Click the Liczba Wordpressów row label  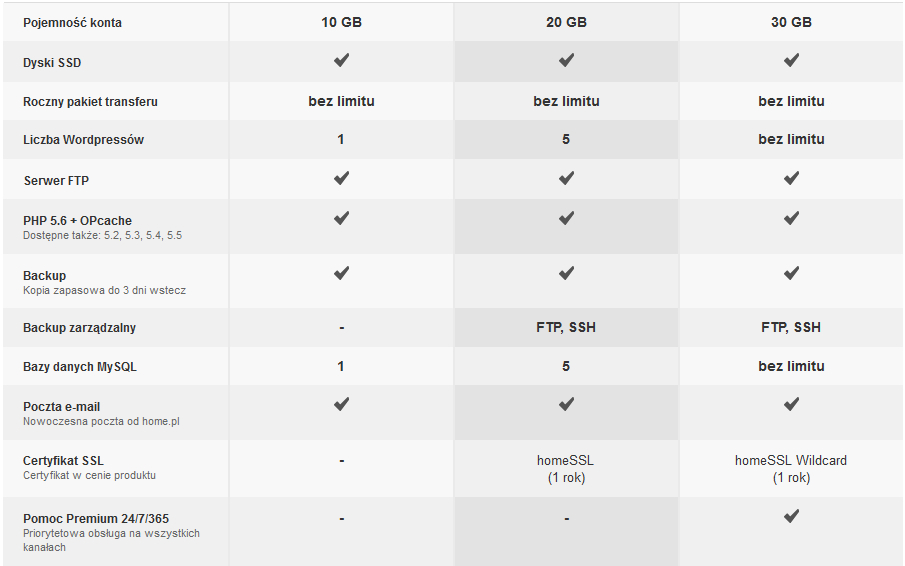pyautogui.click(x=83, y=140)
